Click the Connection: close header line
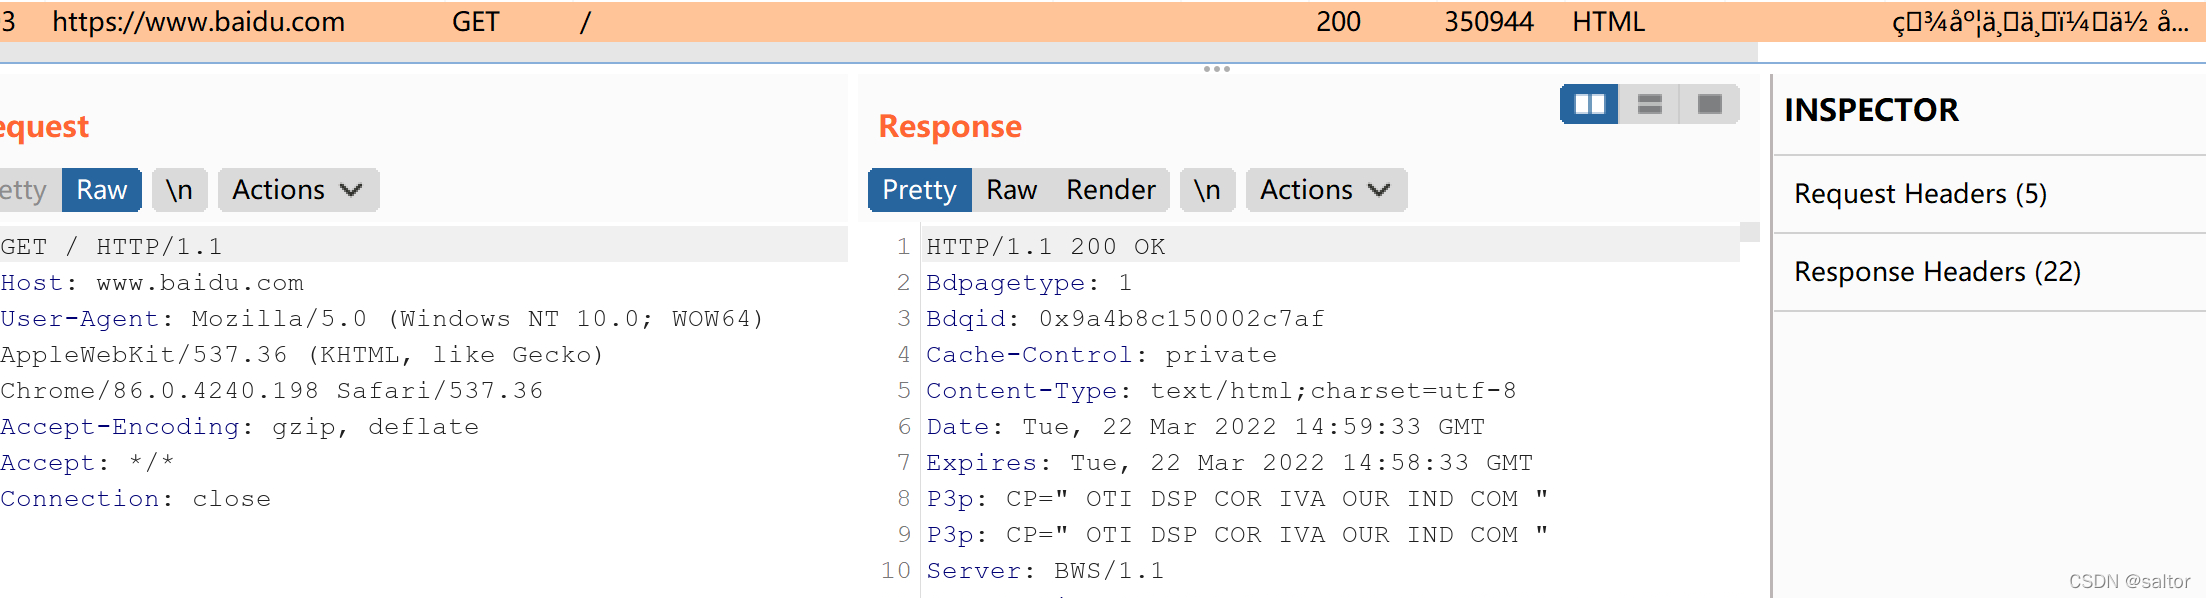This screenshot has width=2206, height=598. point(136,499)
